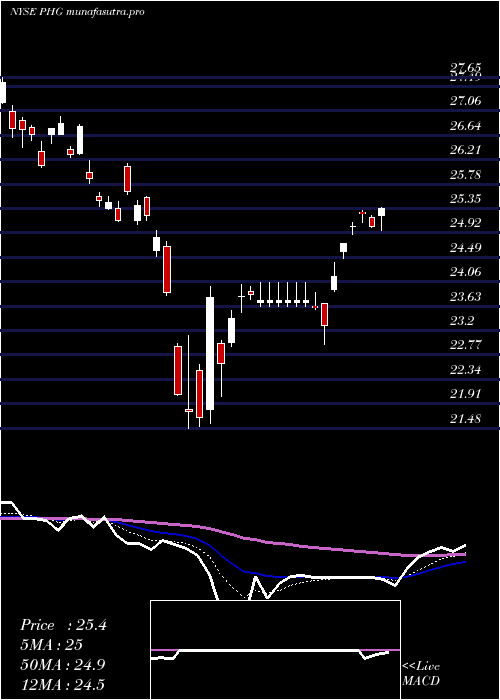500x700 pixels.
Task: Select the 21.48 price level label
Action: click(x=466, y=418)
